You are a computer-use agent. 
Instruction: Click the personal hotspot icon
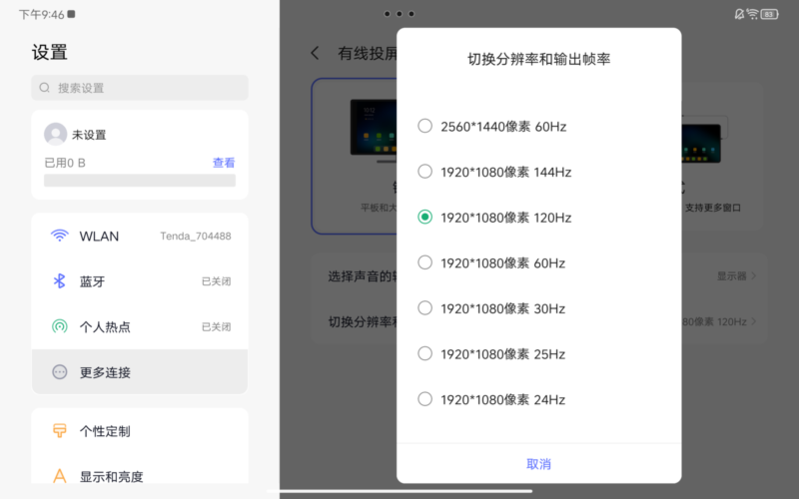(60, 327)
